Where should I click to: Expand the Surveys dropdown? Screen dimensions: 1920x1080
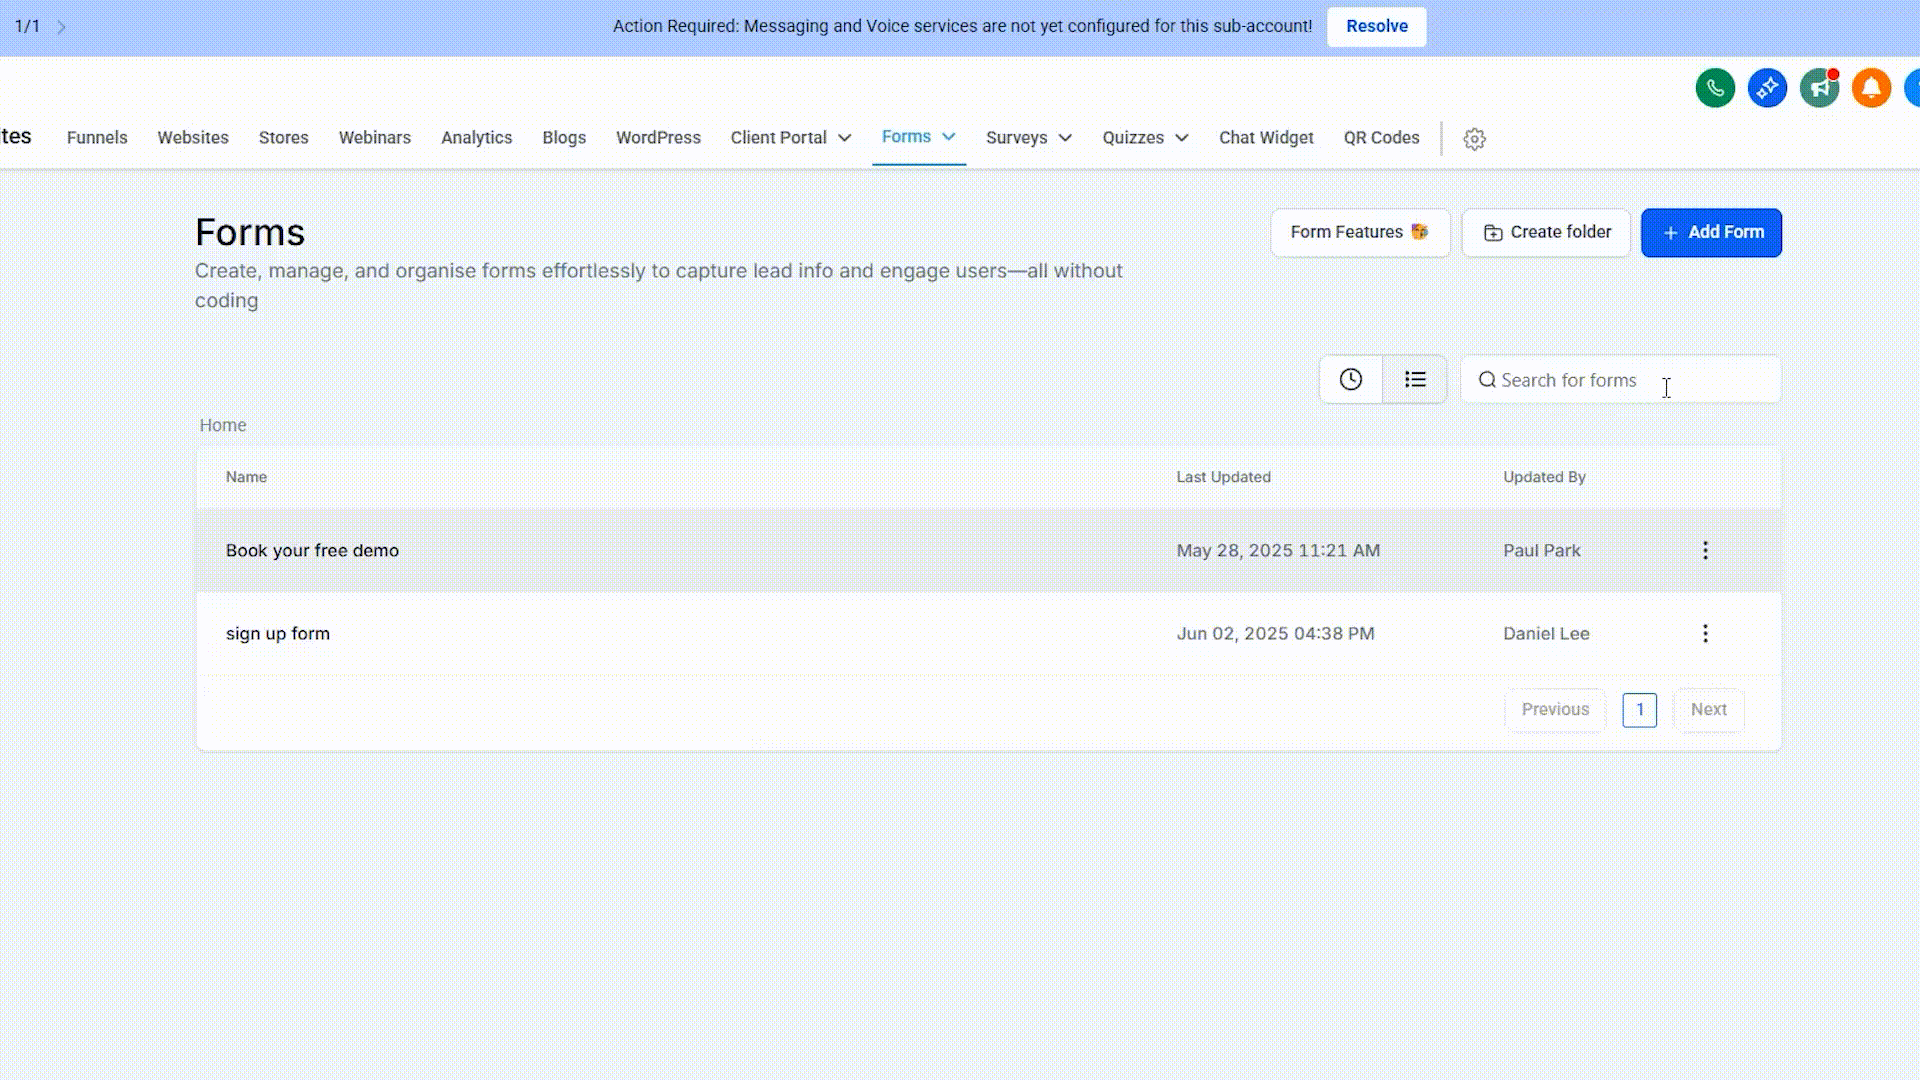[1028, 137]
